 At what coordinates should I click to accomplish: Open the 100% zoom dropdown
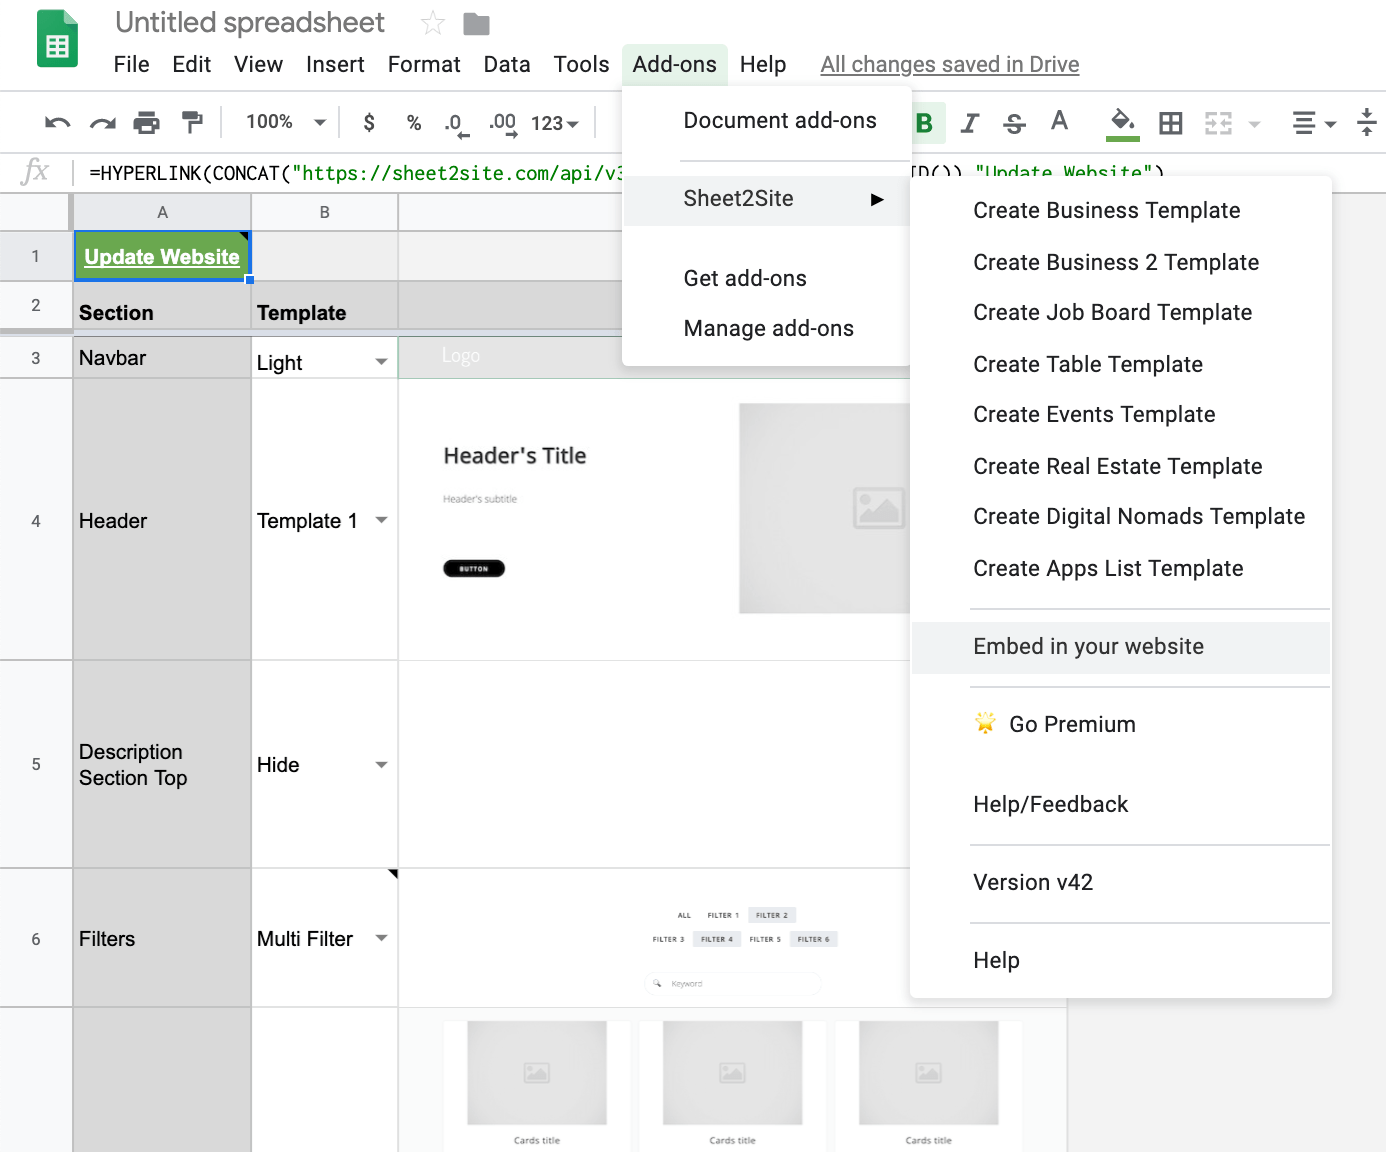[286, 122]
